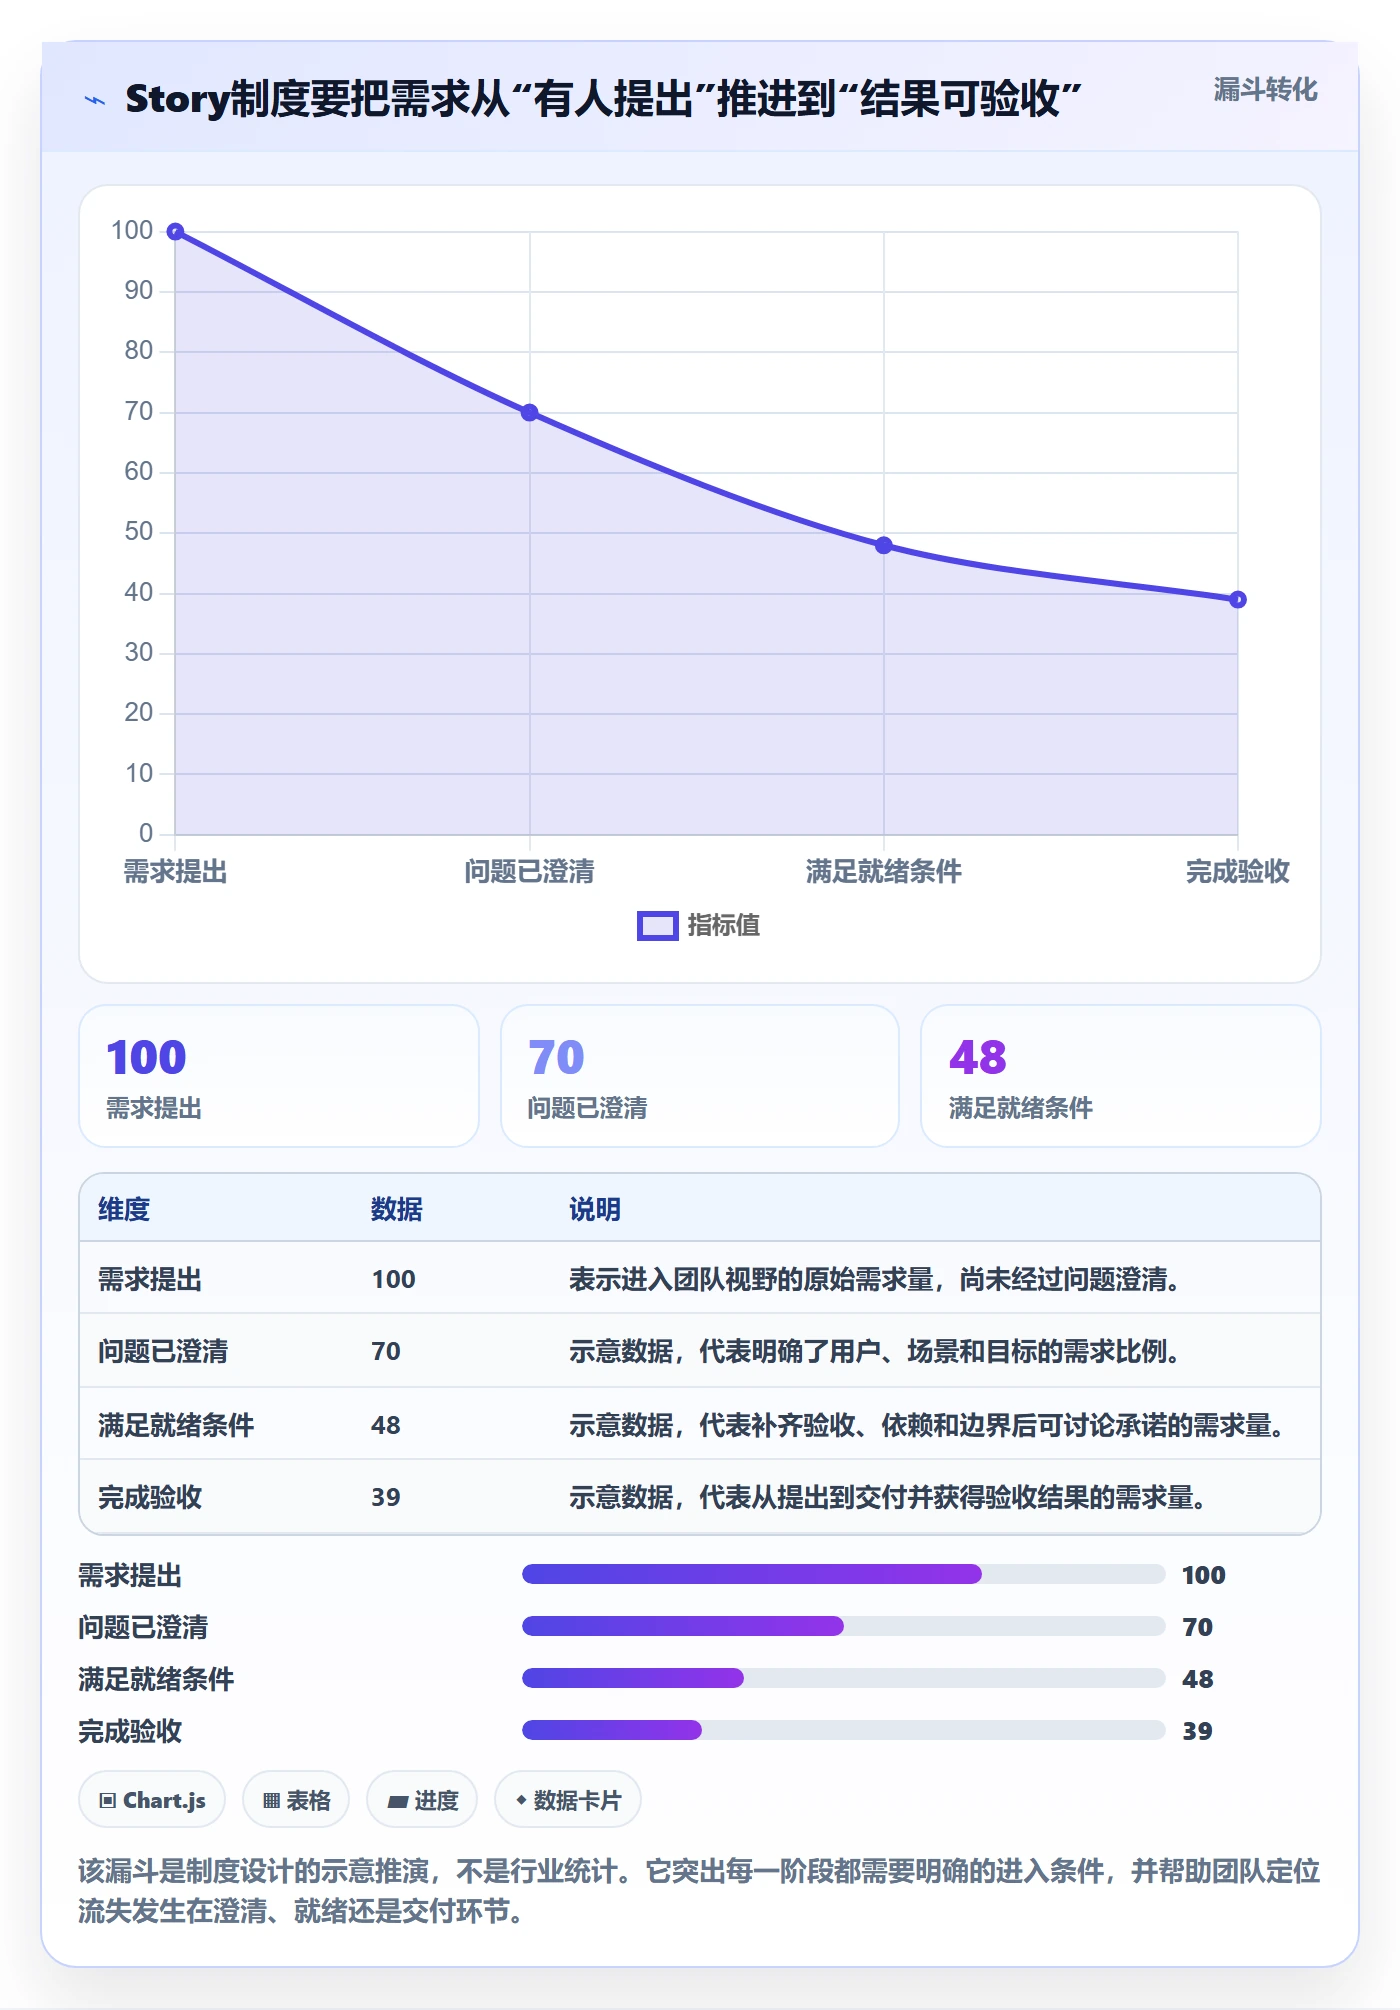This screenshot has width=1400, height=2010.
Task: Select the 问题已澄清 data point on the line chart
Action: coord(530,413)
